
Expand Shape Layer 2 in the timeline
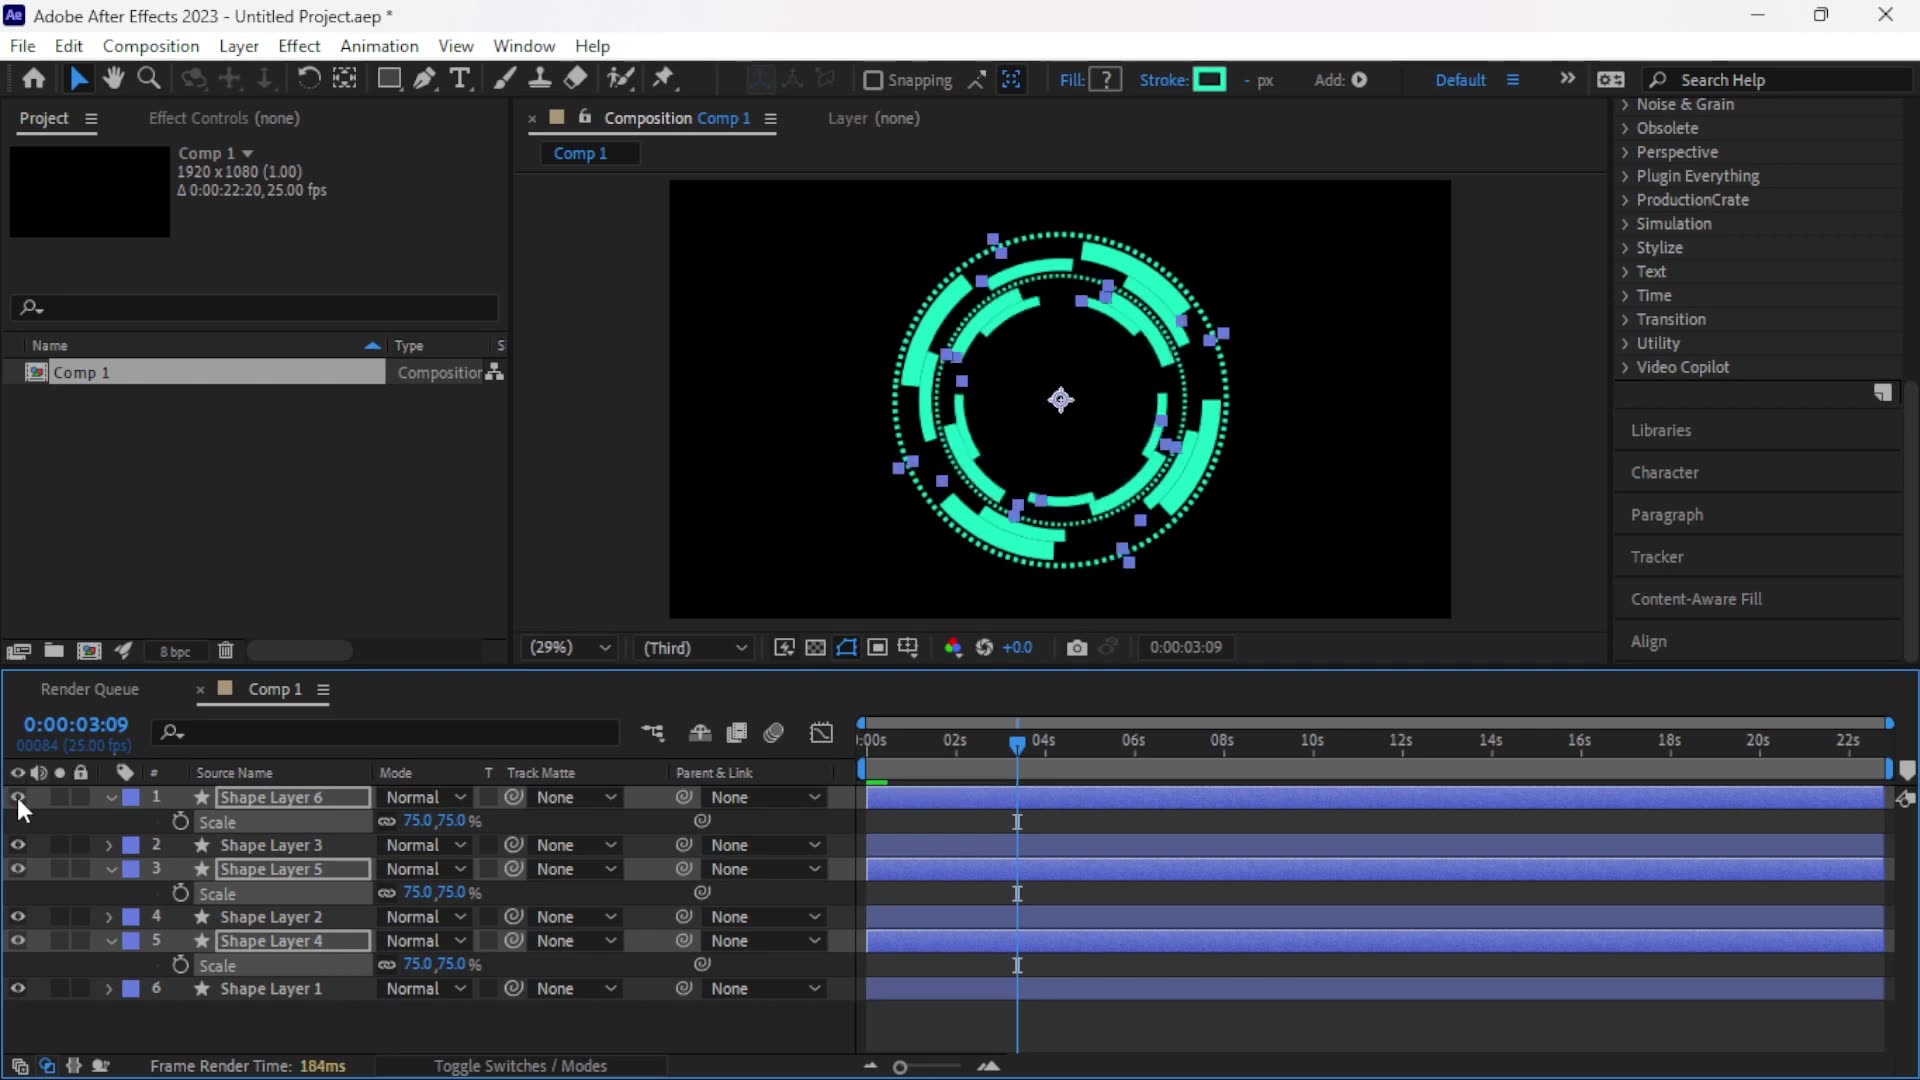point(108,916)
